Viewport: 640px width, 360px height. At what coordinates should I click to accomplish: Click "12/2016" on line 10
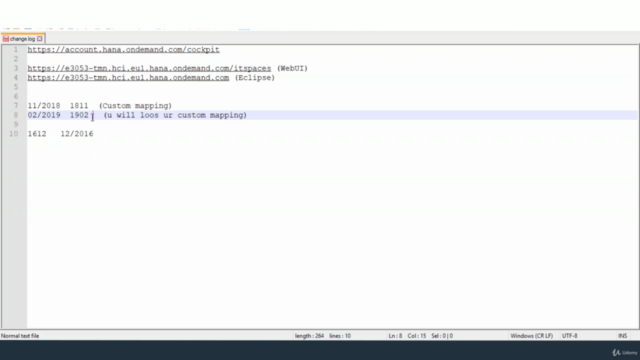pos(77,134)
